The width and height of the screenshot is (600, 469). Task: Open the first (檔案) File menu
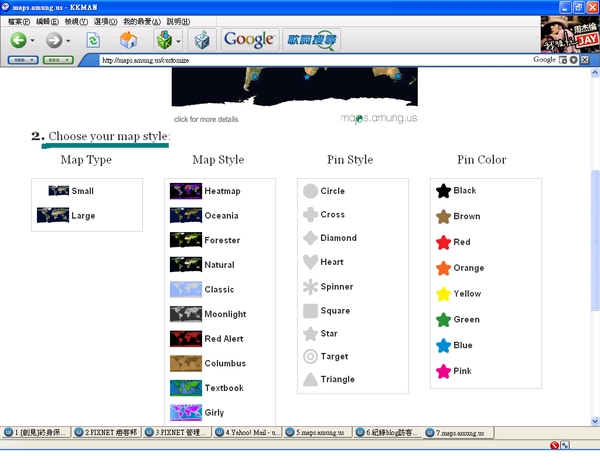(19, 21)
